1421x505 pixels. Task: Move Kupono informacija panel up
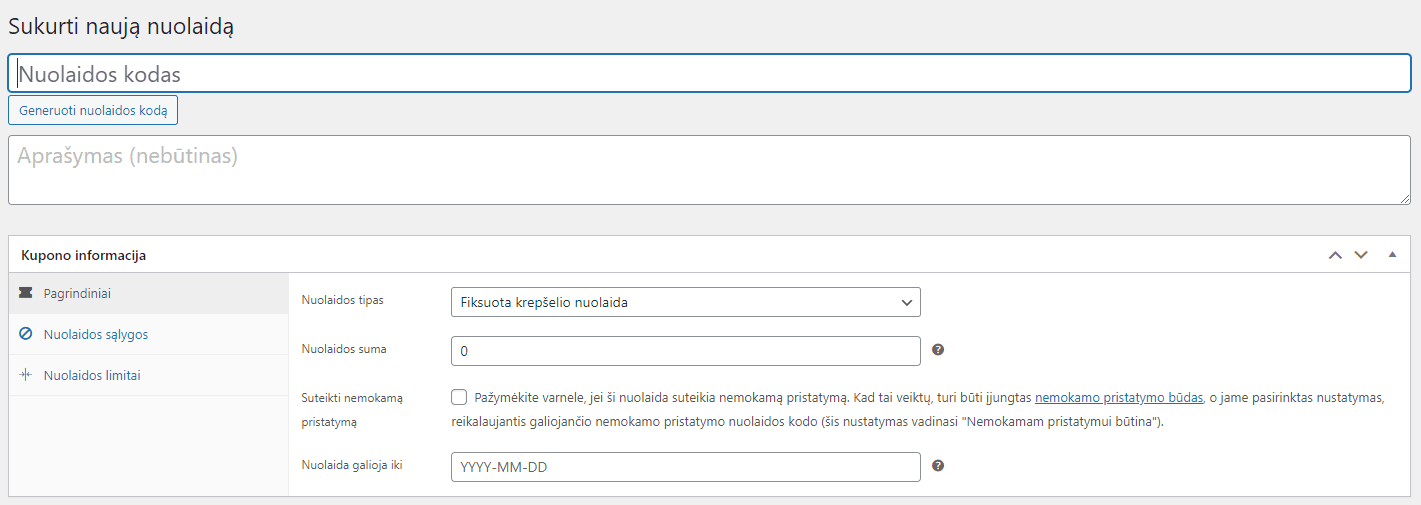tap(1335, 255)
